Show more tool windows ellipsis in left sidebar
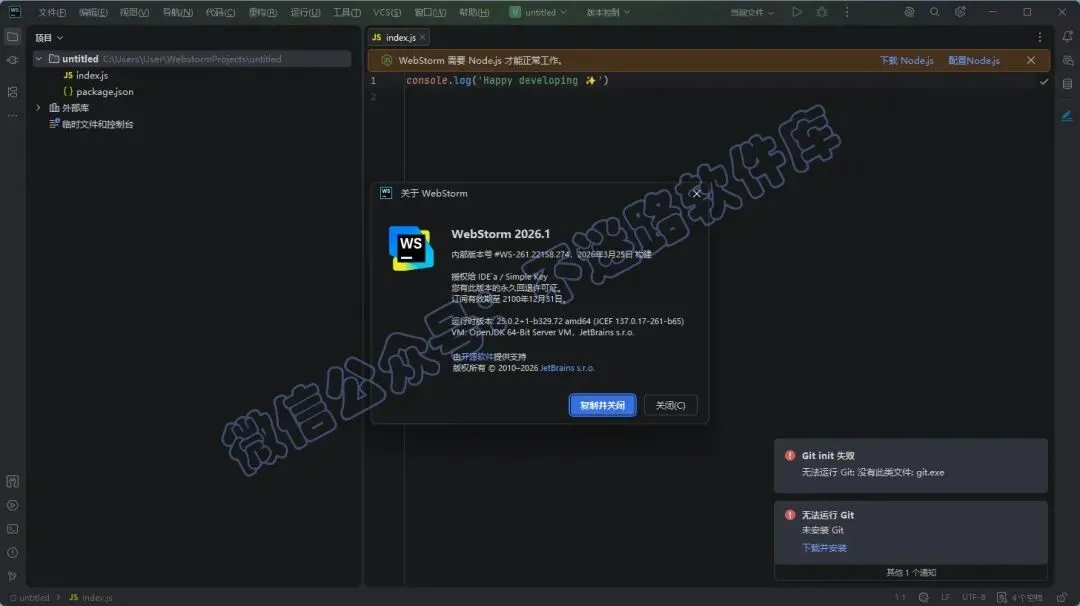This screenshot has width=1080, height=606. pos(12,116)
